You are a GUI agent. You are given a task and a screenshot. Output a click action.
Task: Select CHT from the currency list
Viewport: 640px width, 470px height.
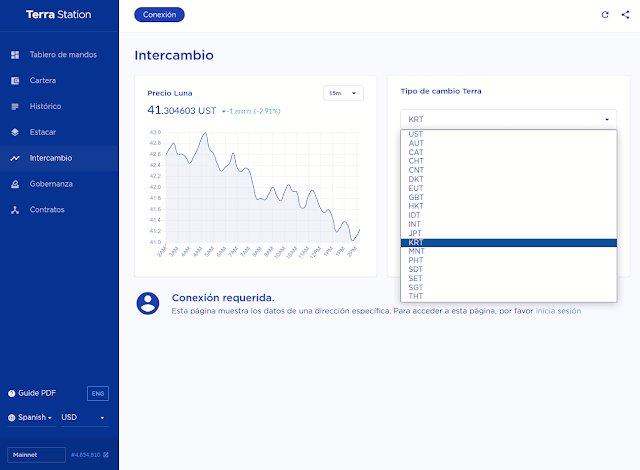click(x=509, y=161)
